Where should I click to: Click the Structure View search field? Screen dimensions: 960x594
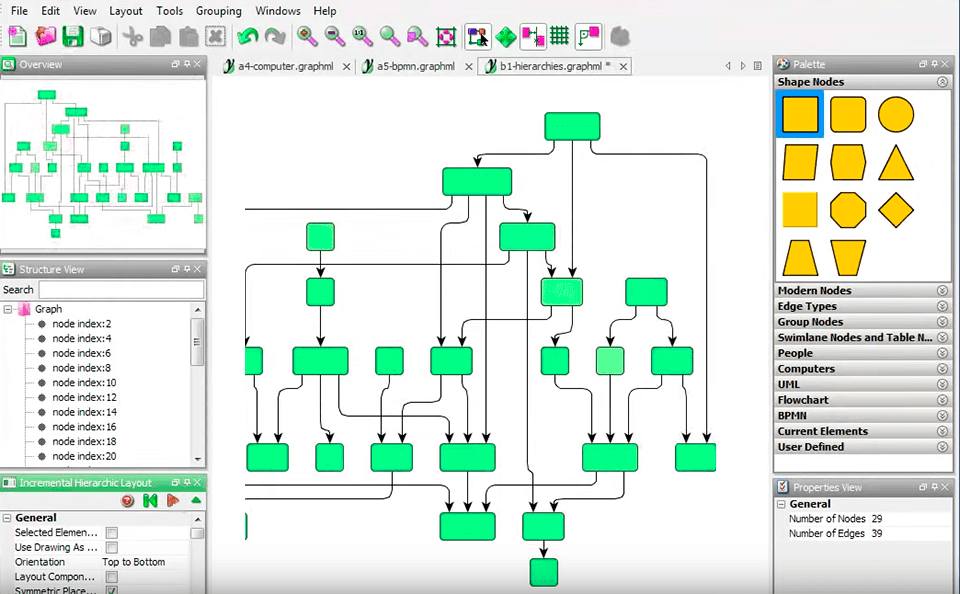(120, 290)
